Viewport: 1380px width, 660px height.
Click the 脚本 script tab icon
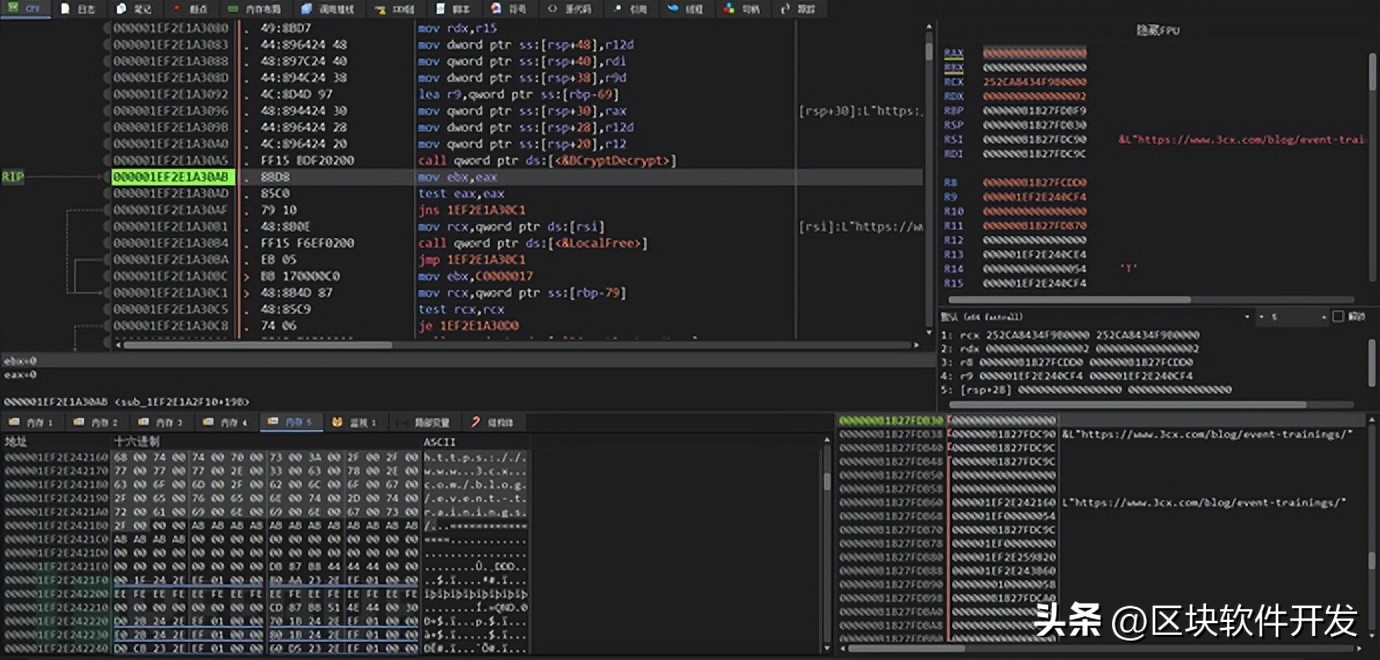click(x=441, y=9)
